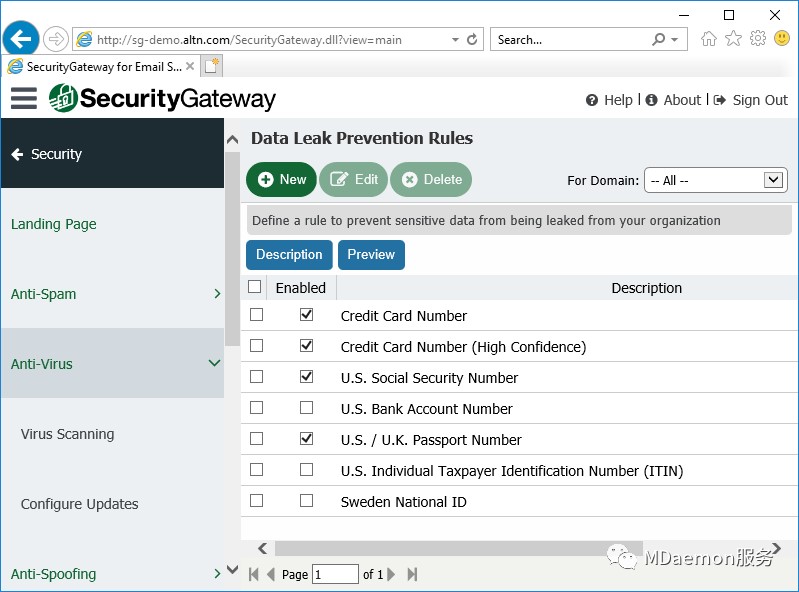Select Credit Card Number (High Confidence) row checkbox

coord(256,346)
